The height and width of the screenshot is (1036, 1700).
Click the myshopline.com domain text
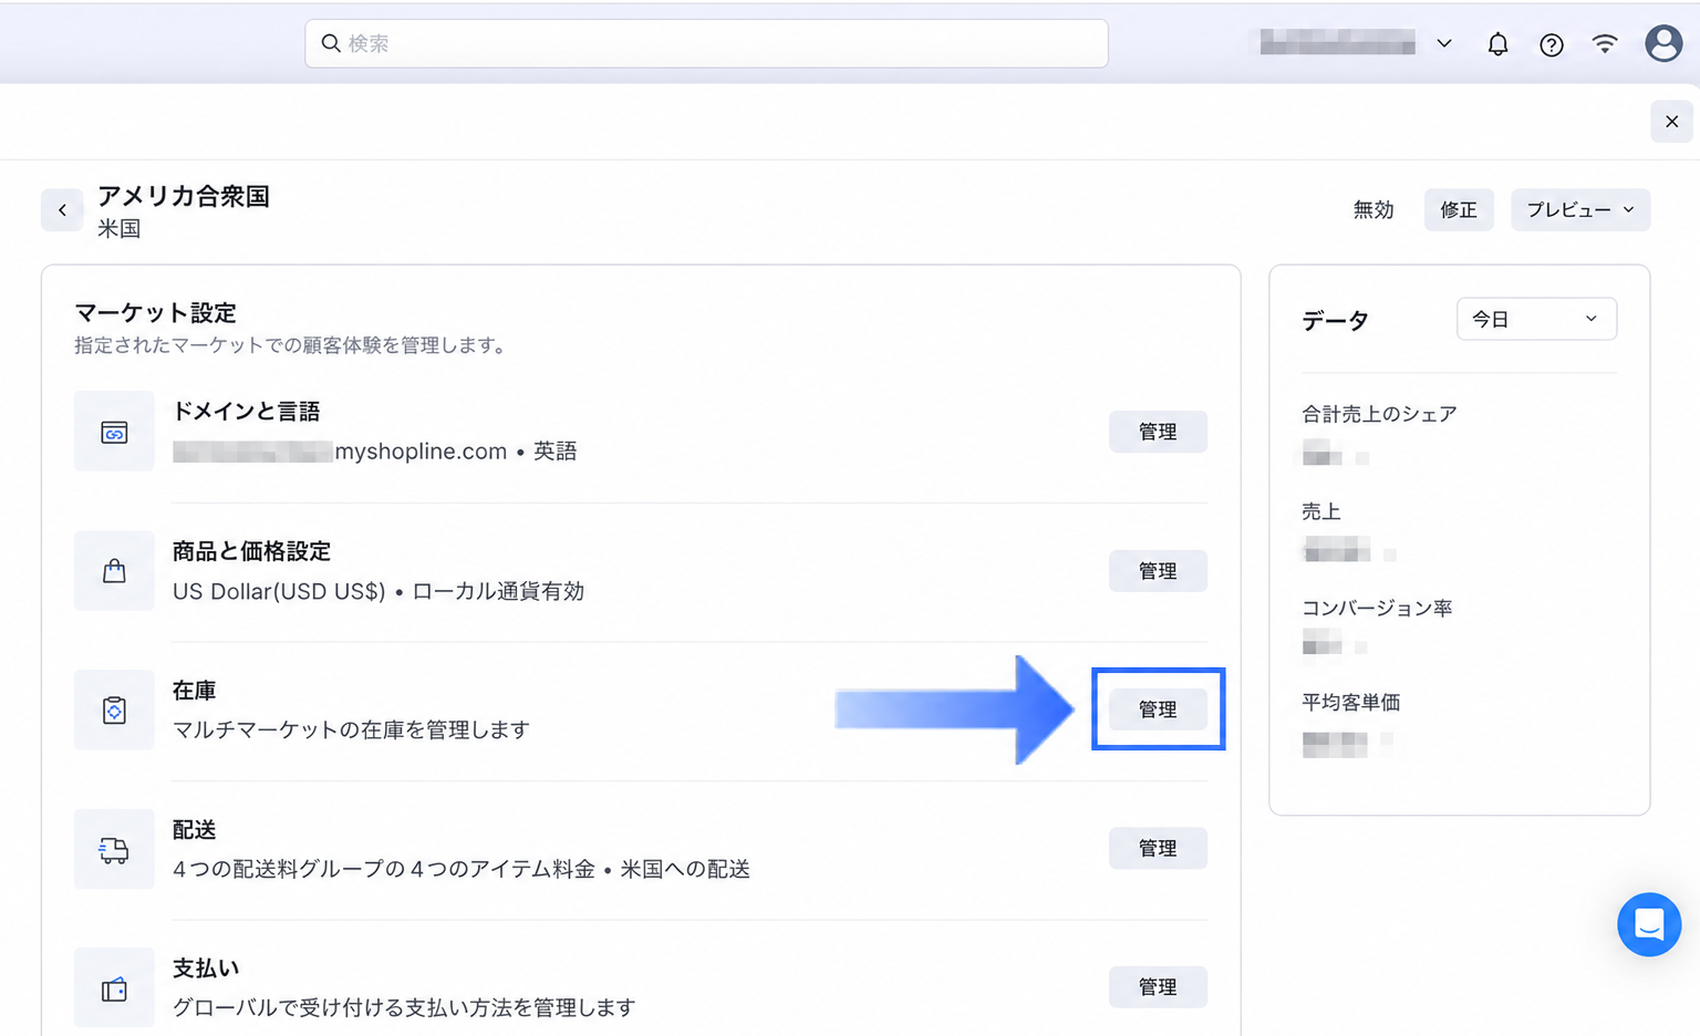point(421,451)
